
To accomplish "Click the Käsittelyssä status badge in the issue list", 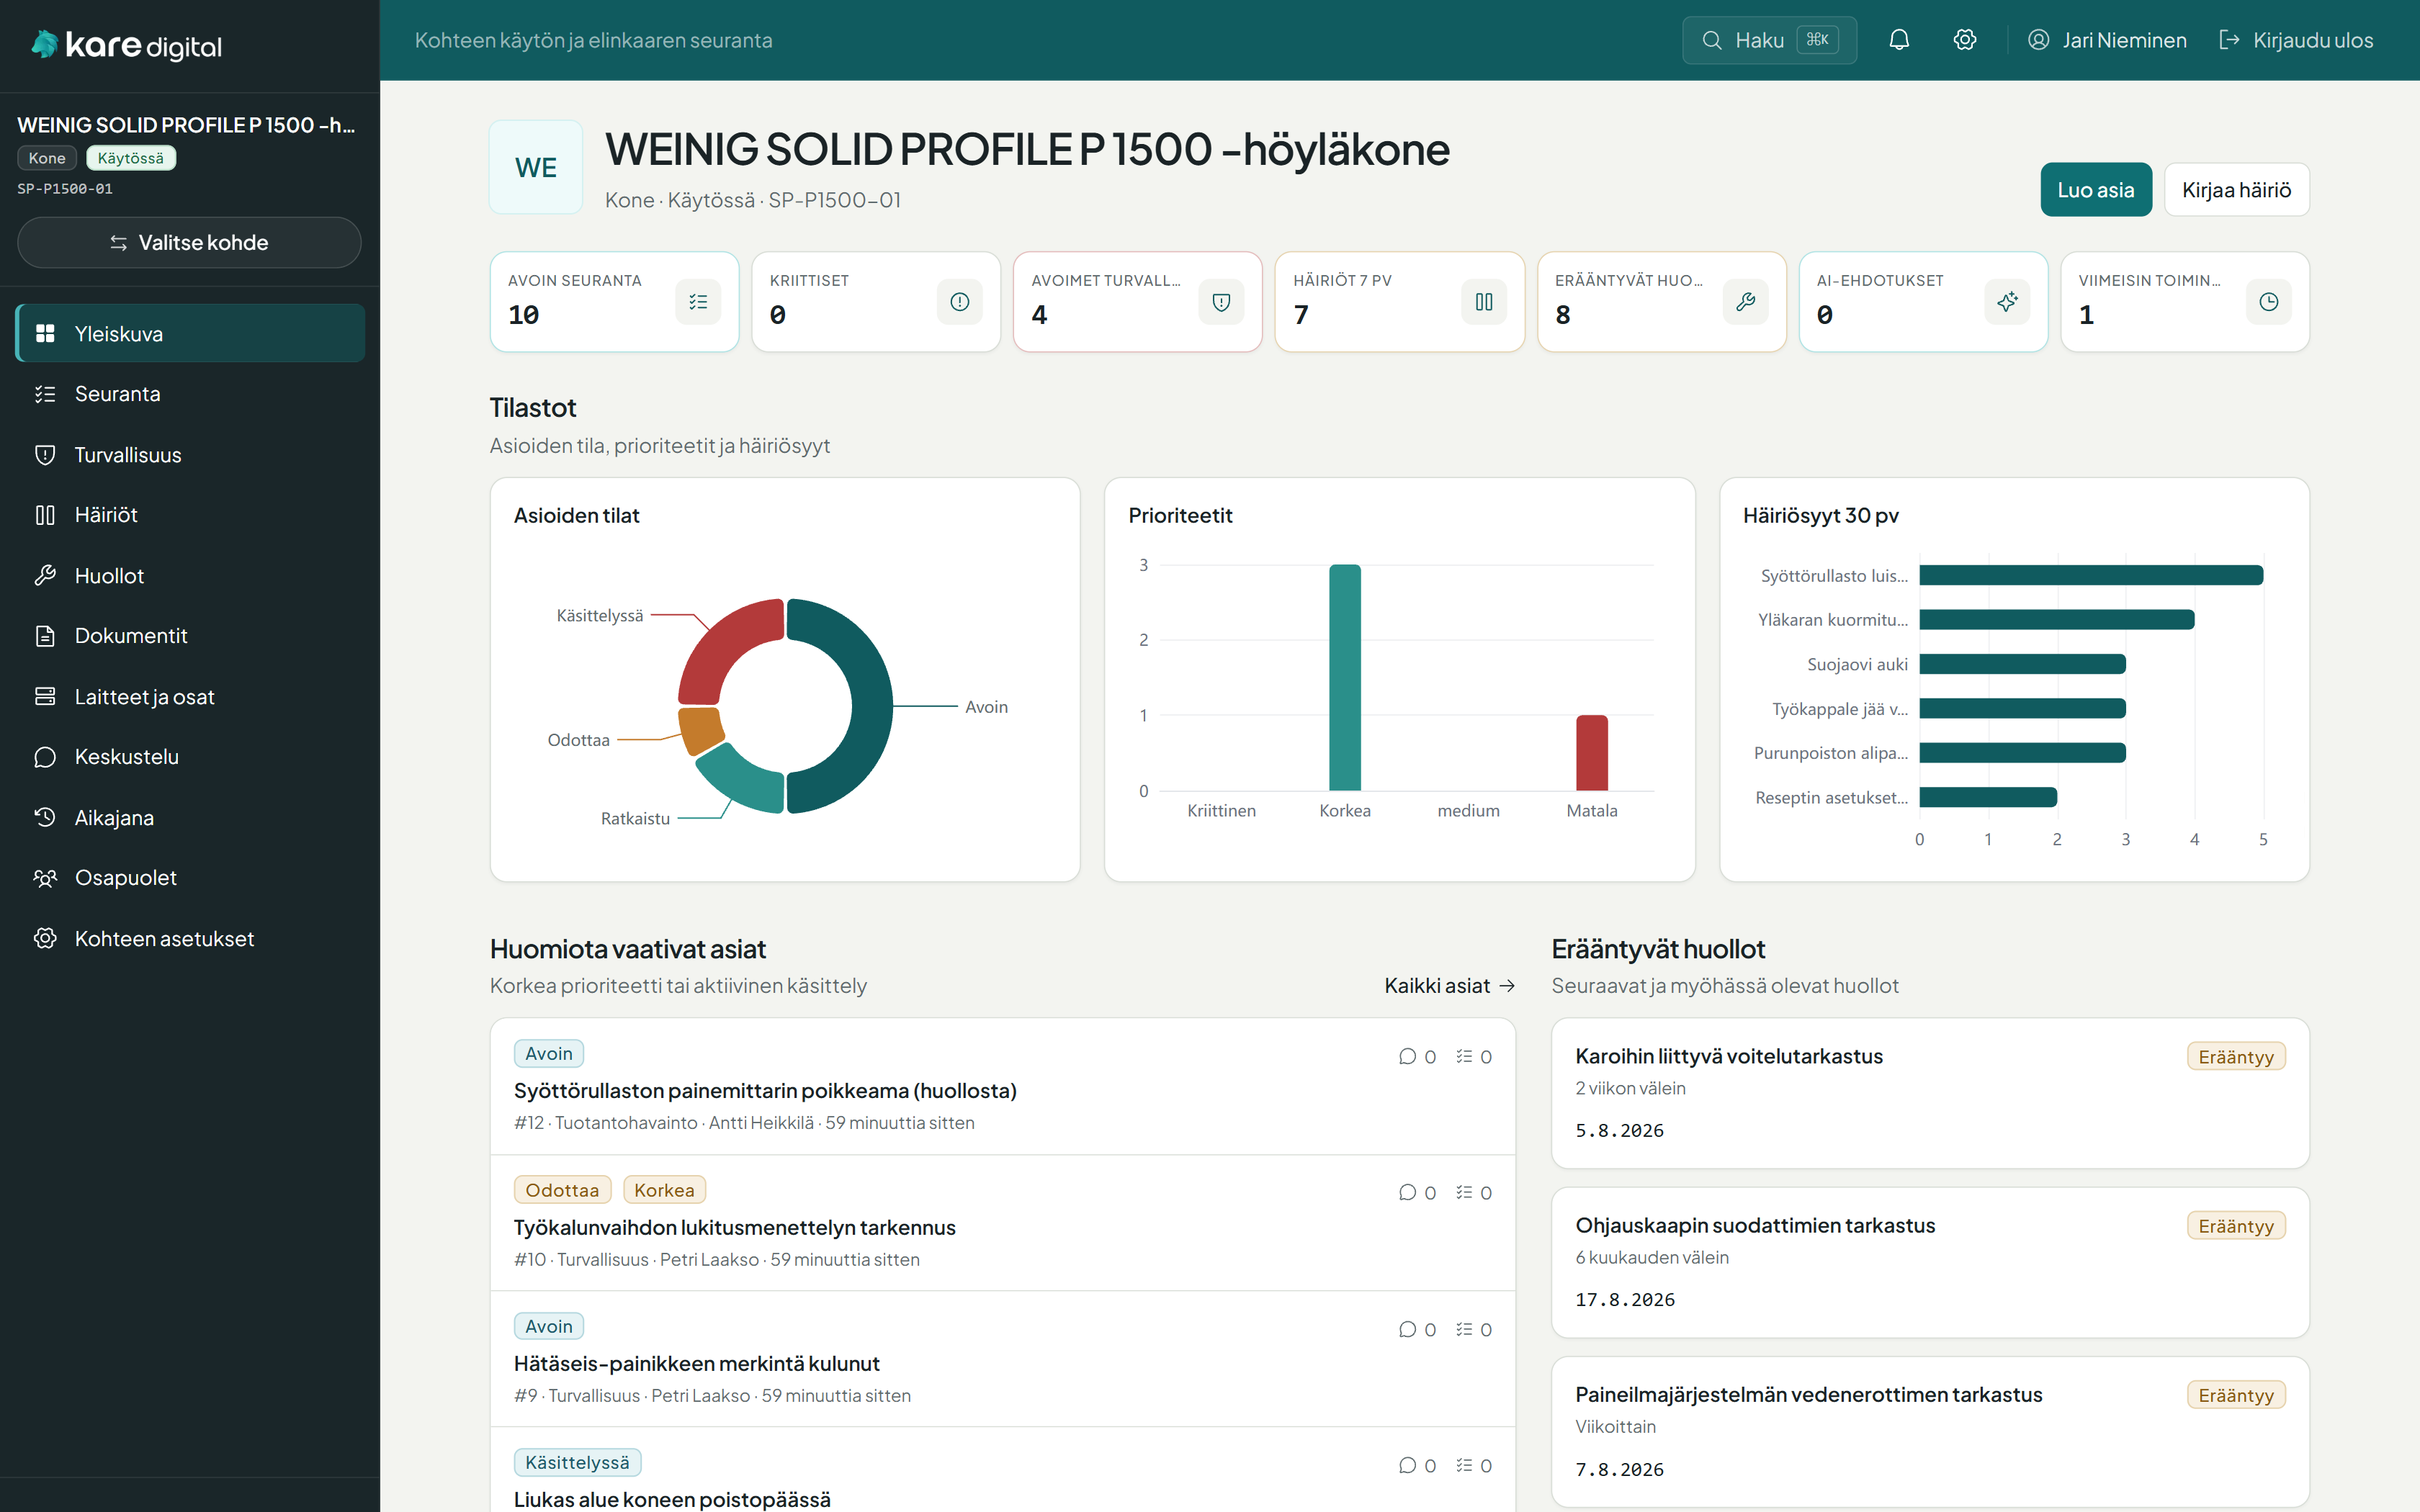I will point(577,1463).
